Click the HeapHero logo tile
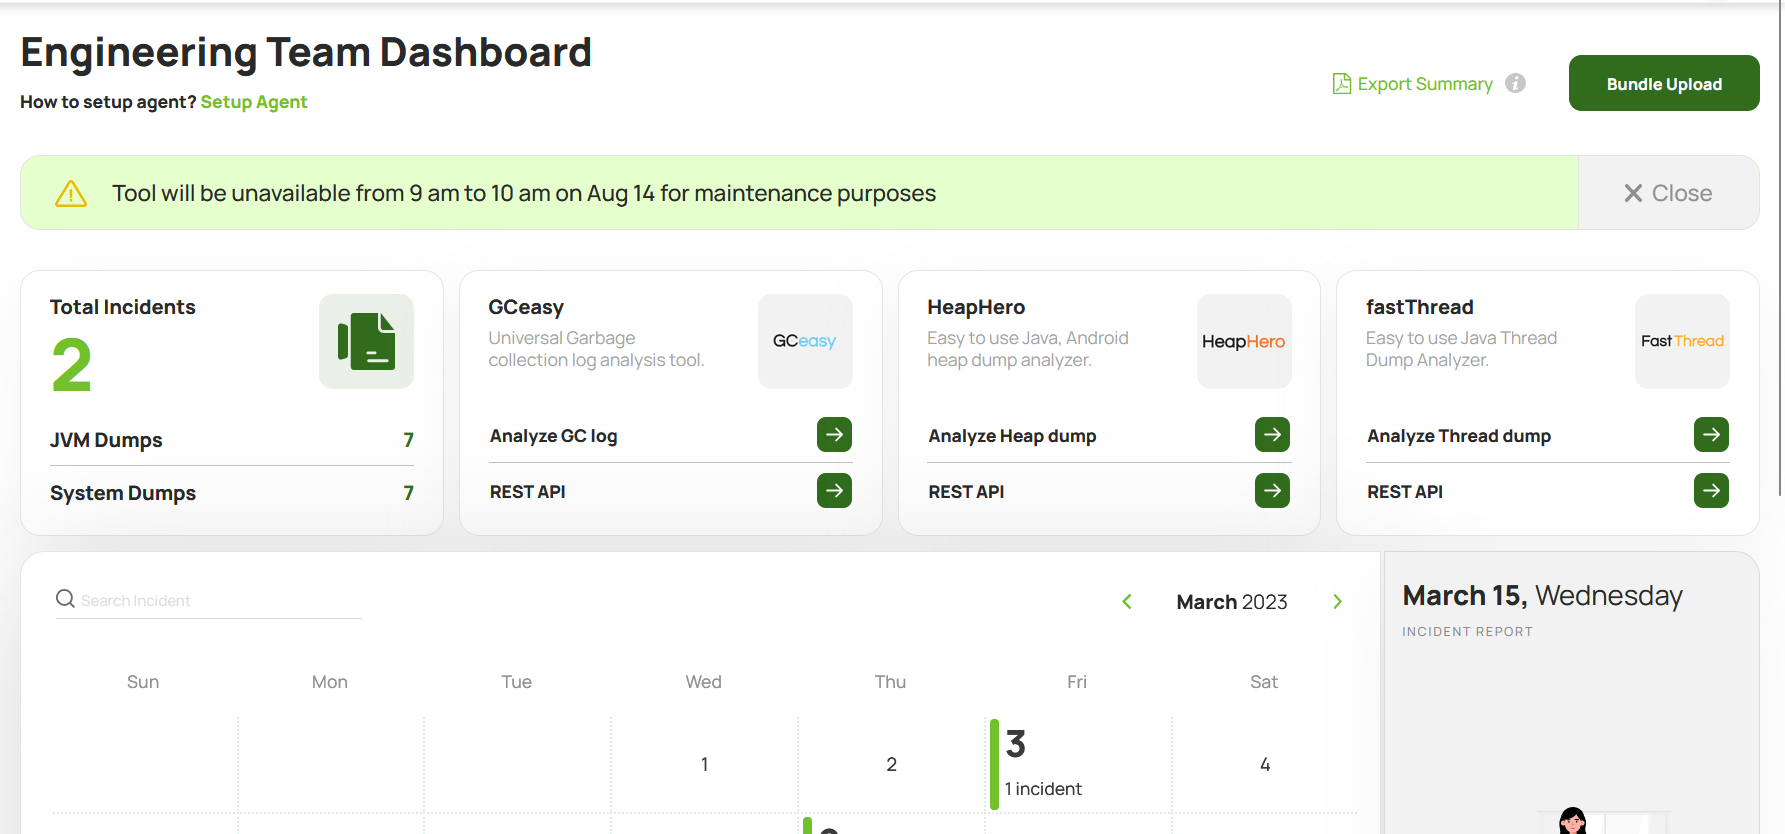The width and height of the screenshot is (1785, 834). (1244, 341)
